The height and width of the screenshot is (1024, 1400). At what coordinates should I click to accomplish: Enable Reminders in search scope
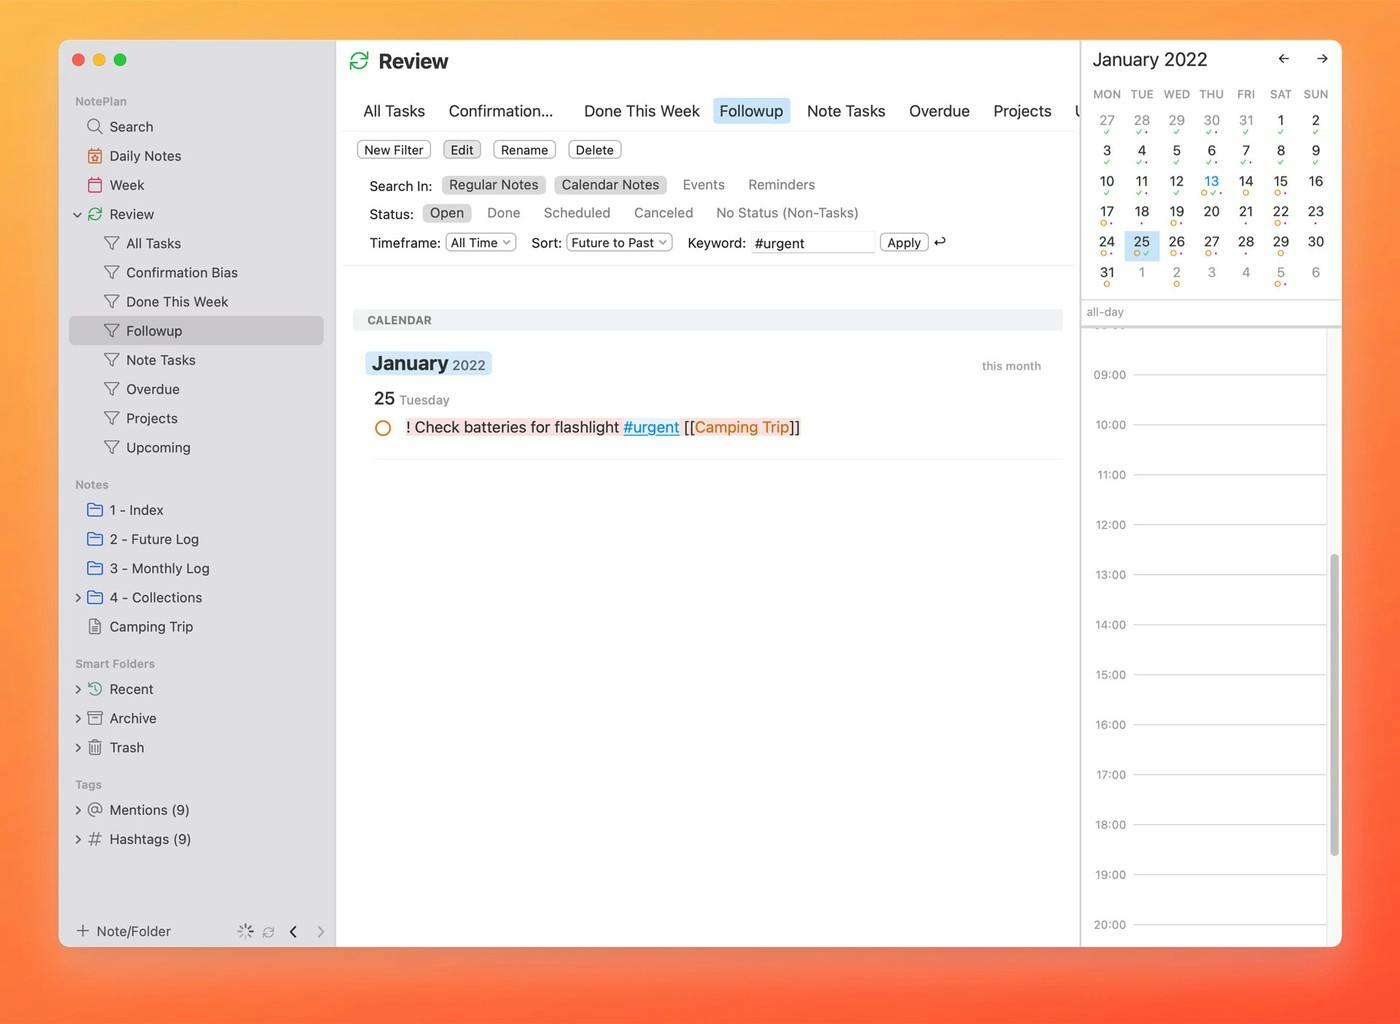click(781, 185)
